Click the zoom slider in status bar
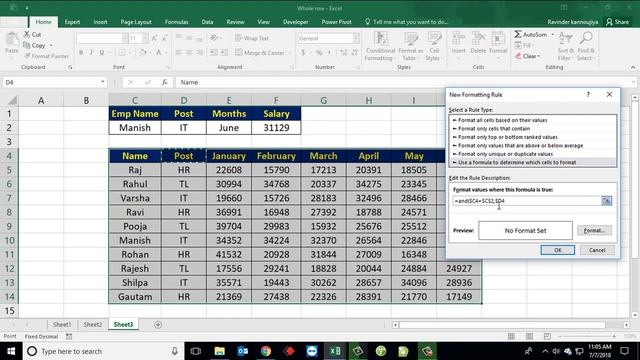Viewport: 640px width, 360px height. [587, 336]
